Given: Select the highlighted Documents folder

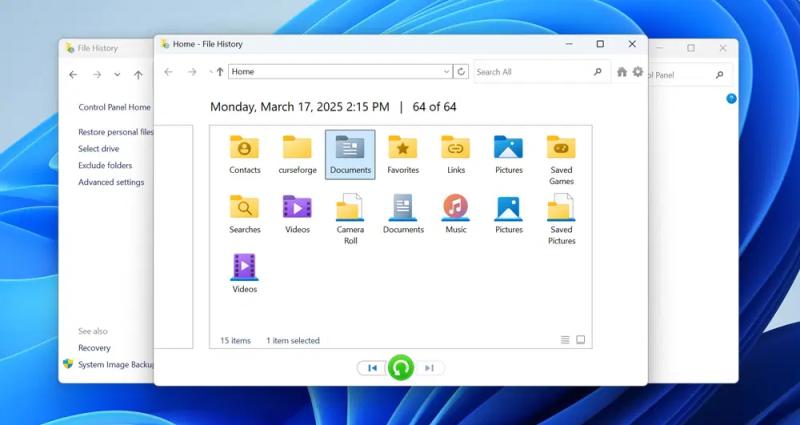Looking at the screenshot, I should [x=350, y=154].
